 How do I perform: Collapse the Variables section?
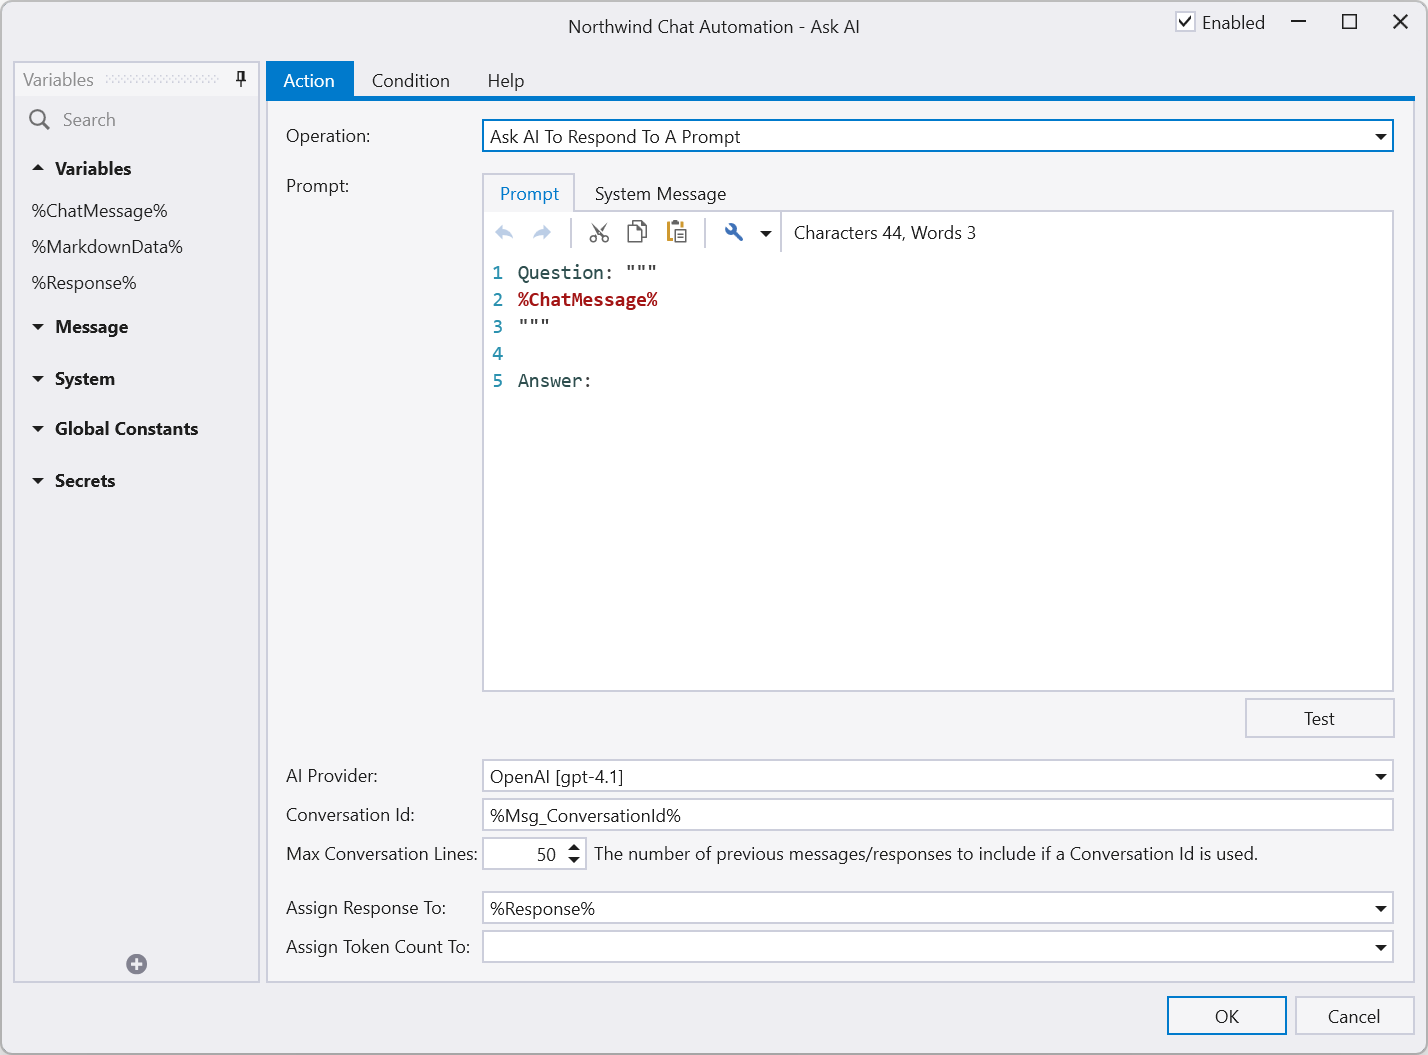[x=38, y=169]
